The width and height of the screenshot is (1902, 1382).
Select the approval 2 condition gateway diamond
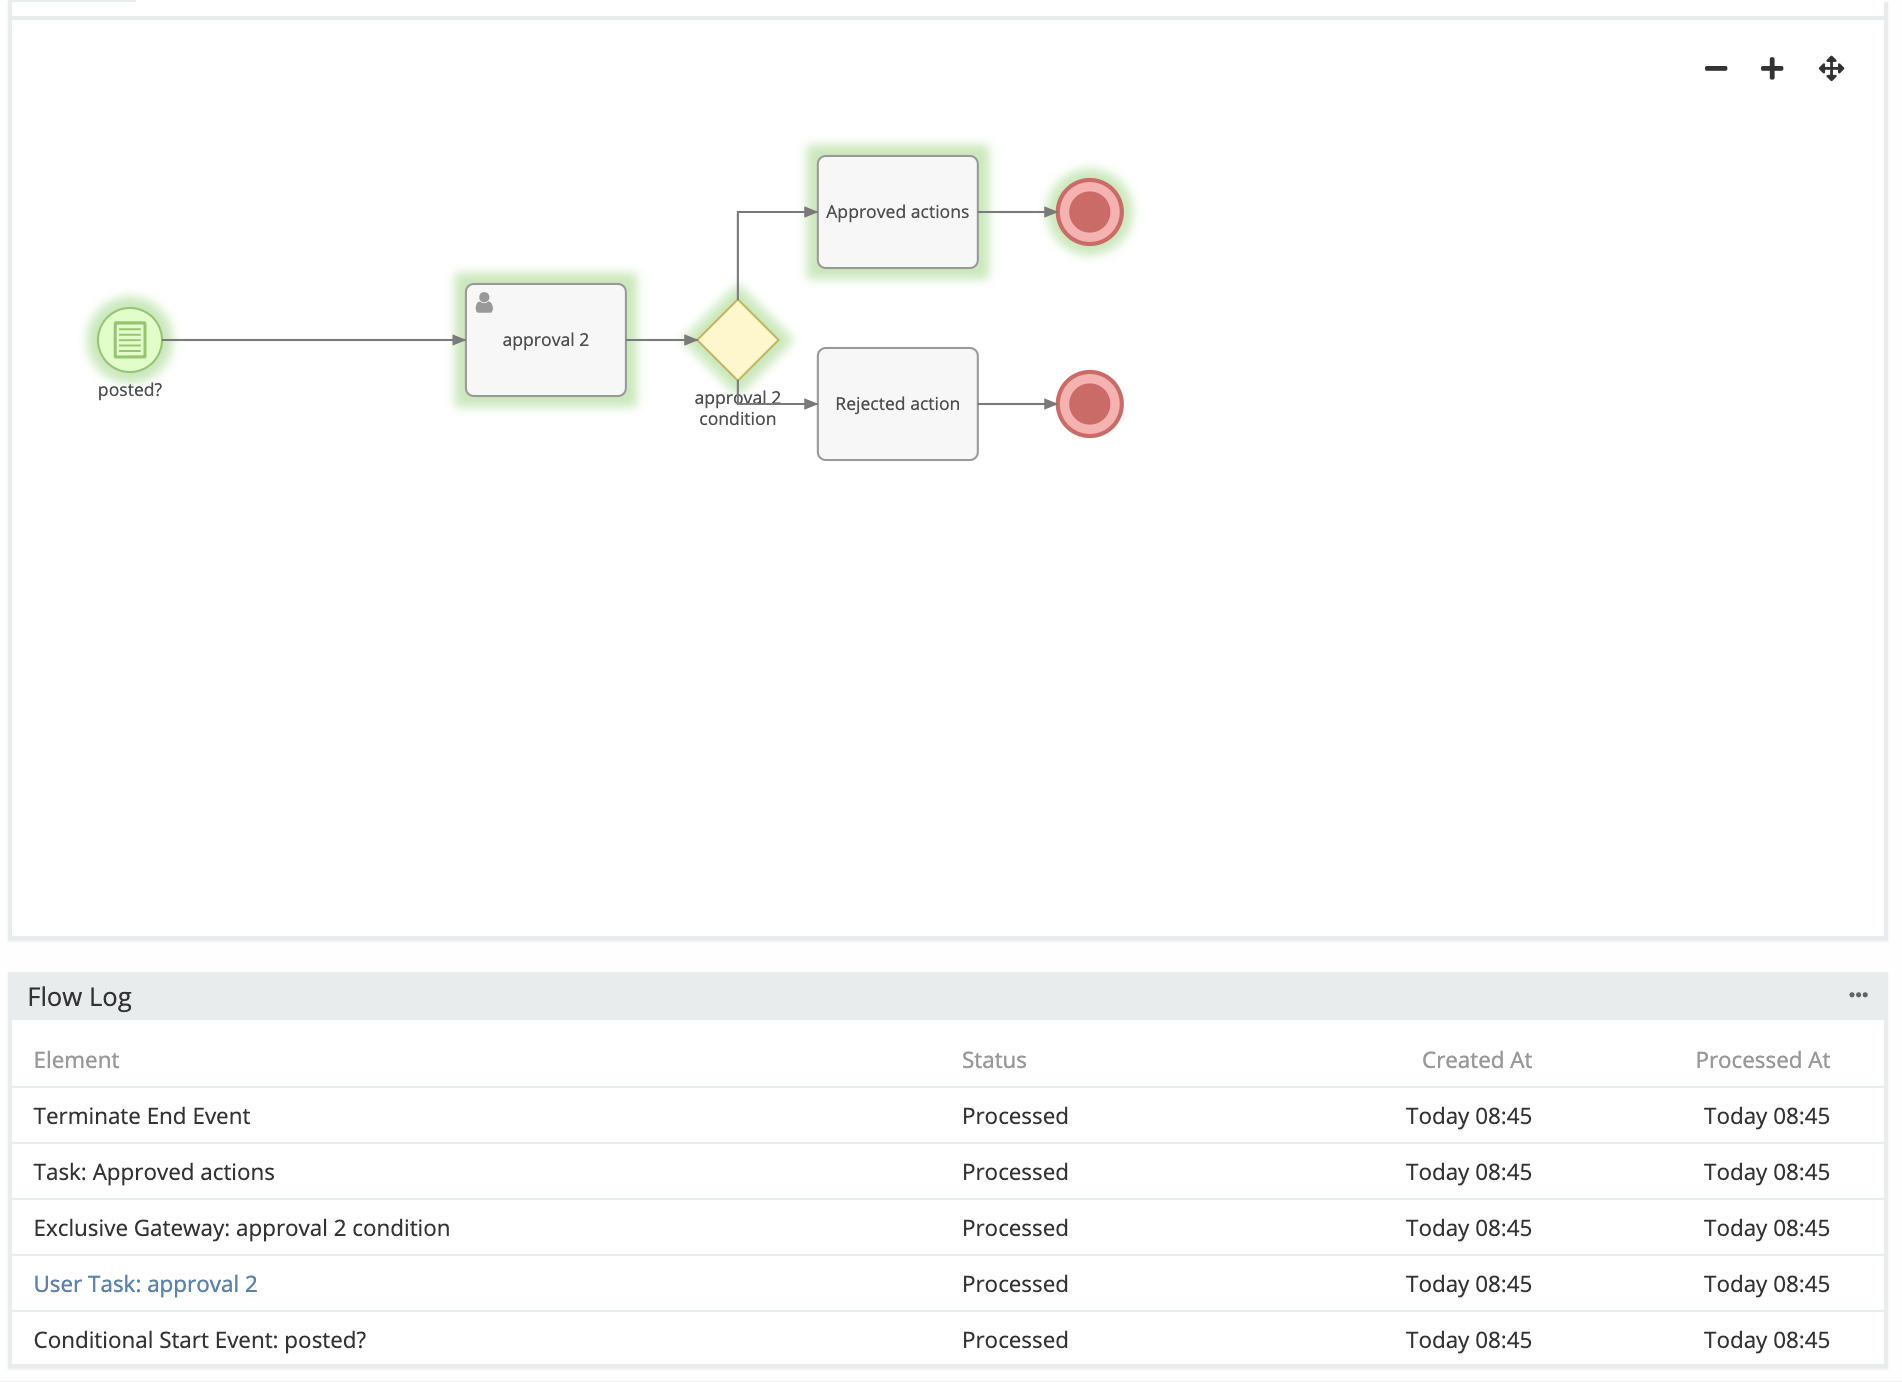point(738,340)
